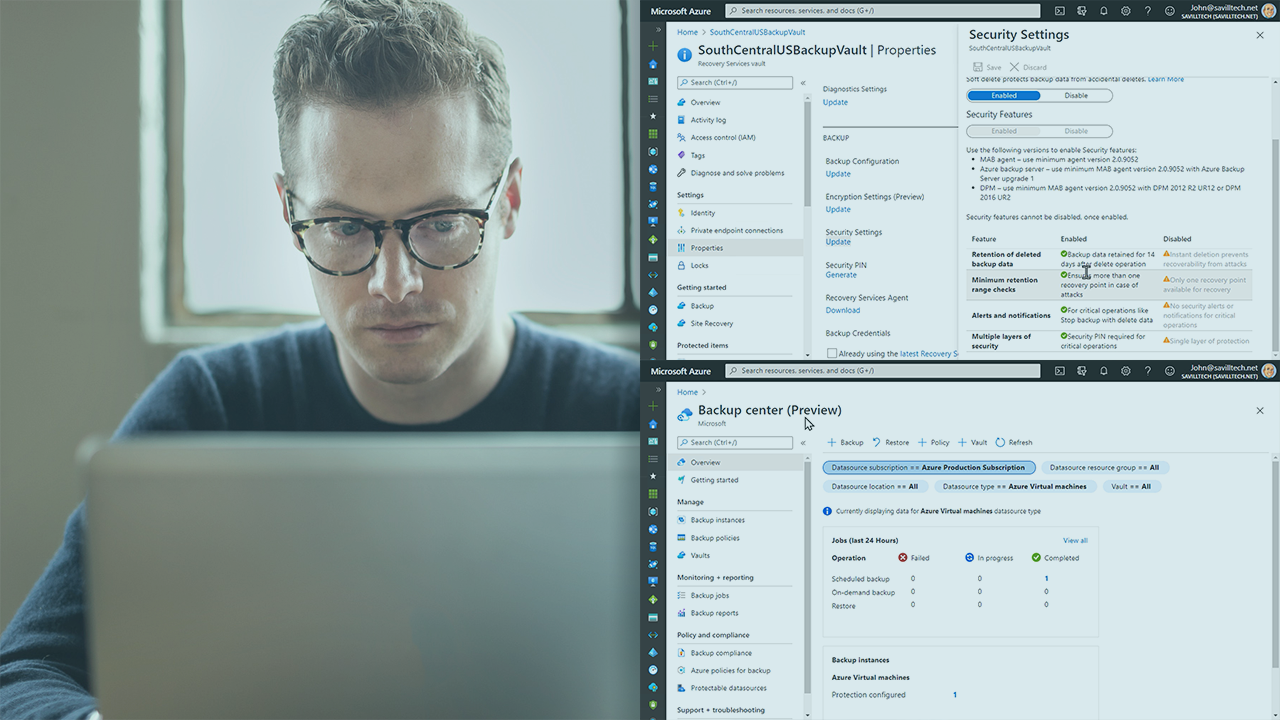Open Backup reports in Backup center menu
The height and width of the screenshot is (720, 1280).
pos(714,613)
